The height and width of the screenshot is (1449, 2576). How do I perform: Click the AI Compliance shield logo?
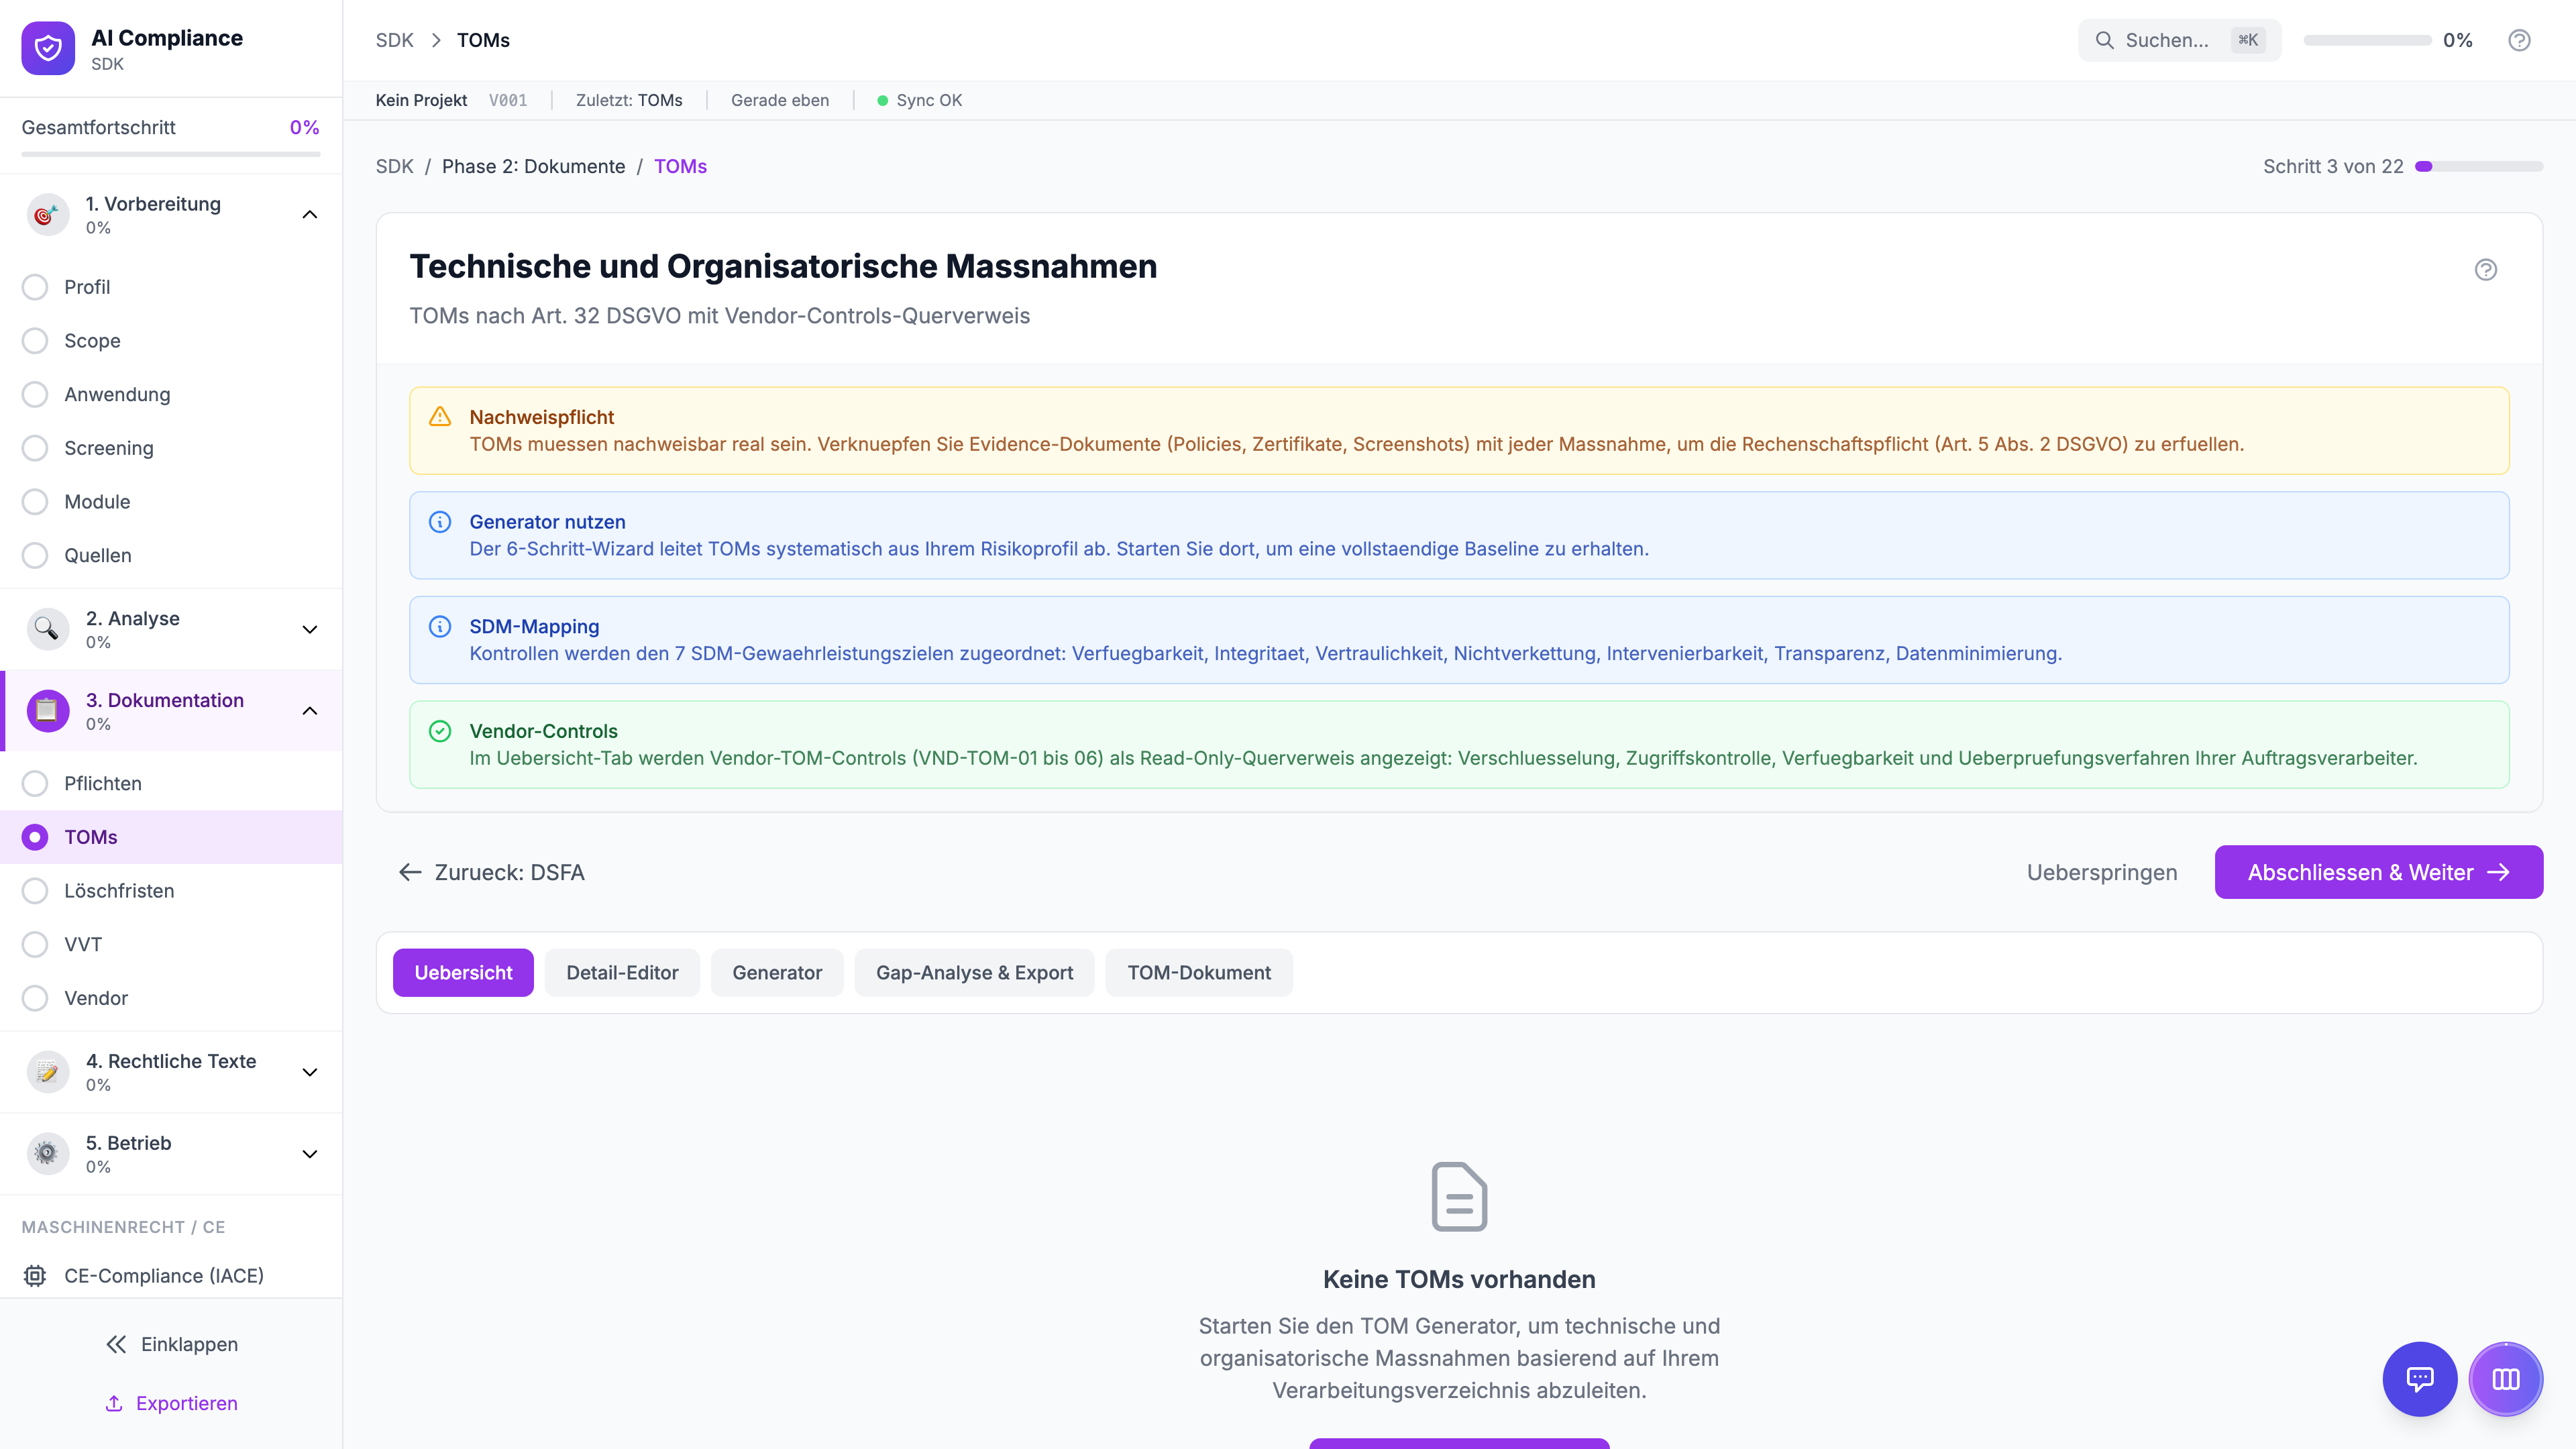coord(48,48)
